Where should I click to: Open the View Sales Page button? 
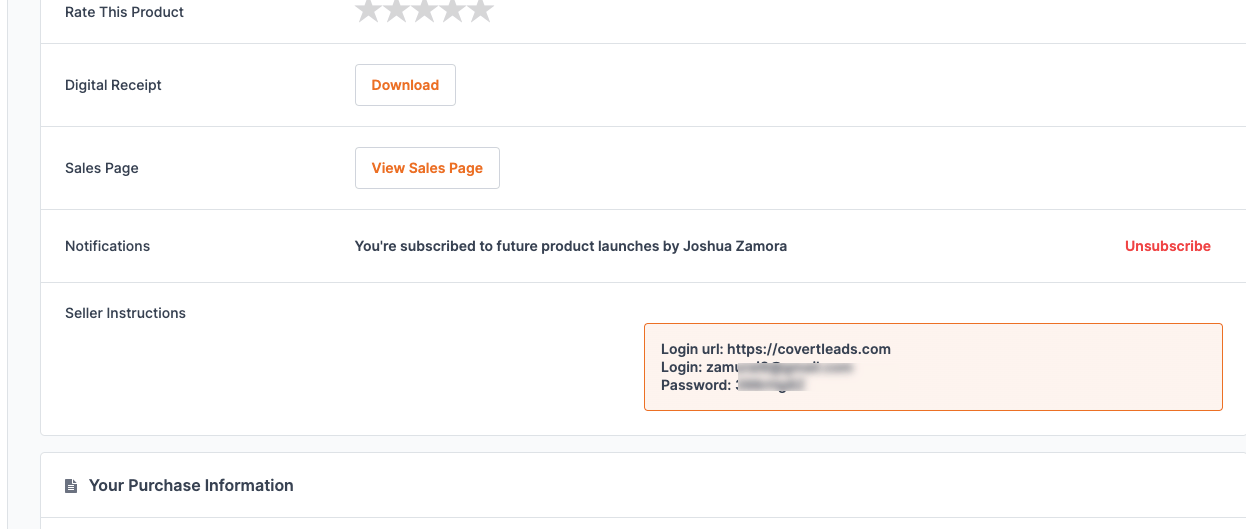[x=427, y=168]
